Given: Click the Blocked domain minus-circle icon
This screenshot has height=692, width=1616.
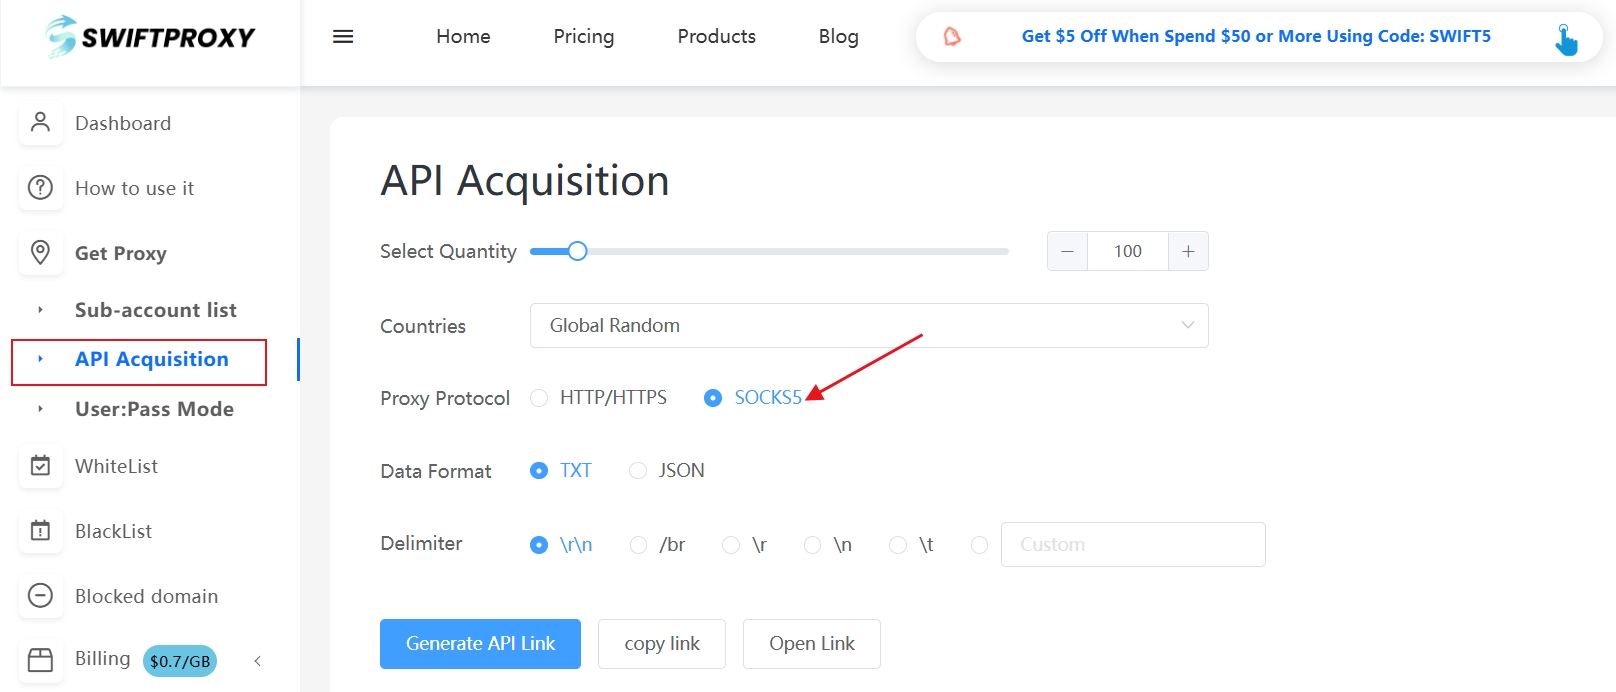Looking at the screenshot, I should (40, 596).
